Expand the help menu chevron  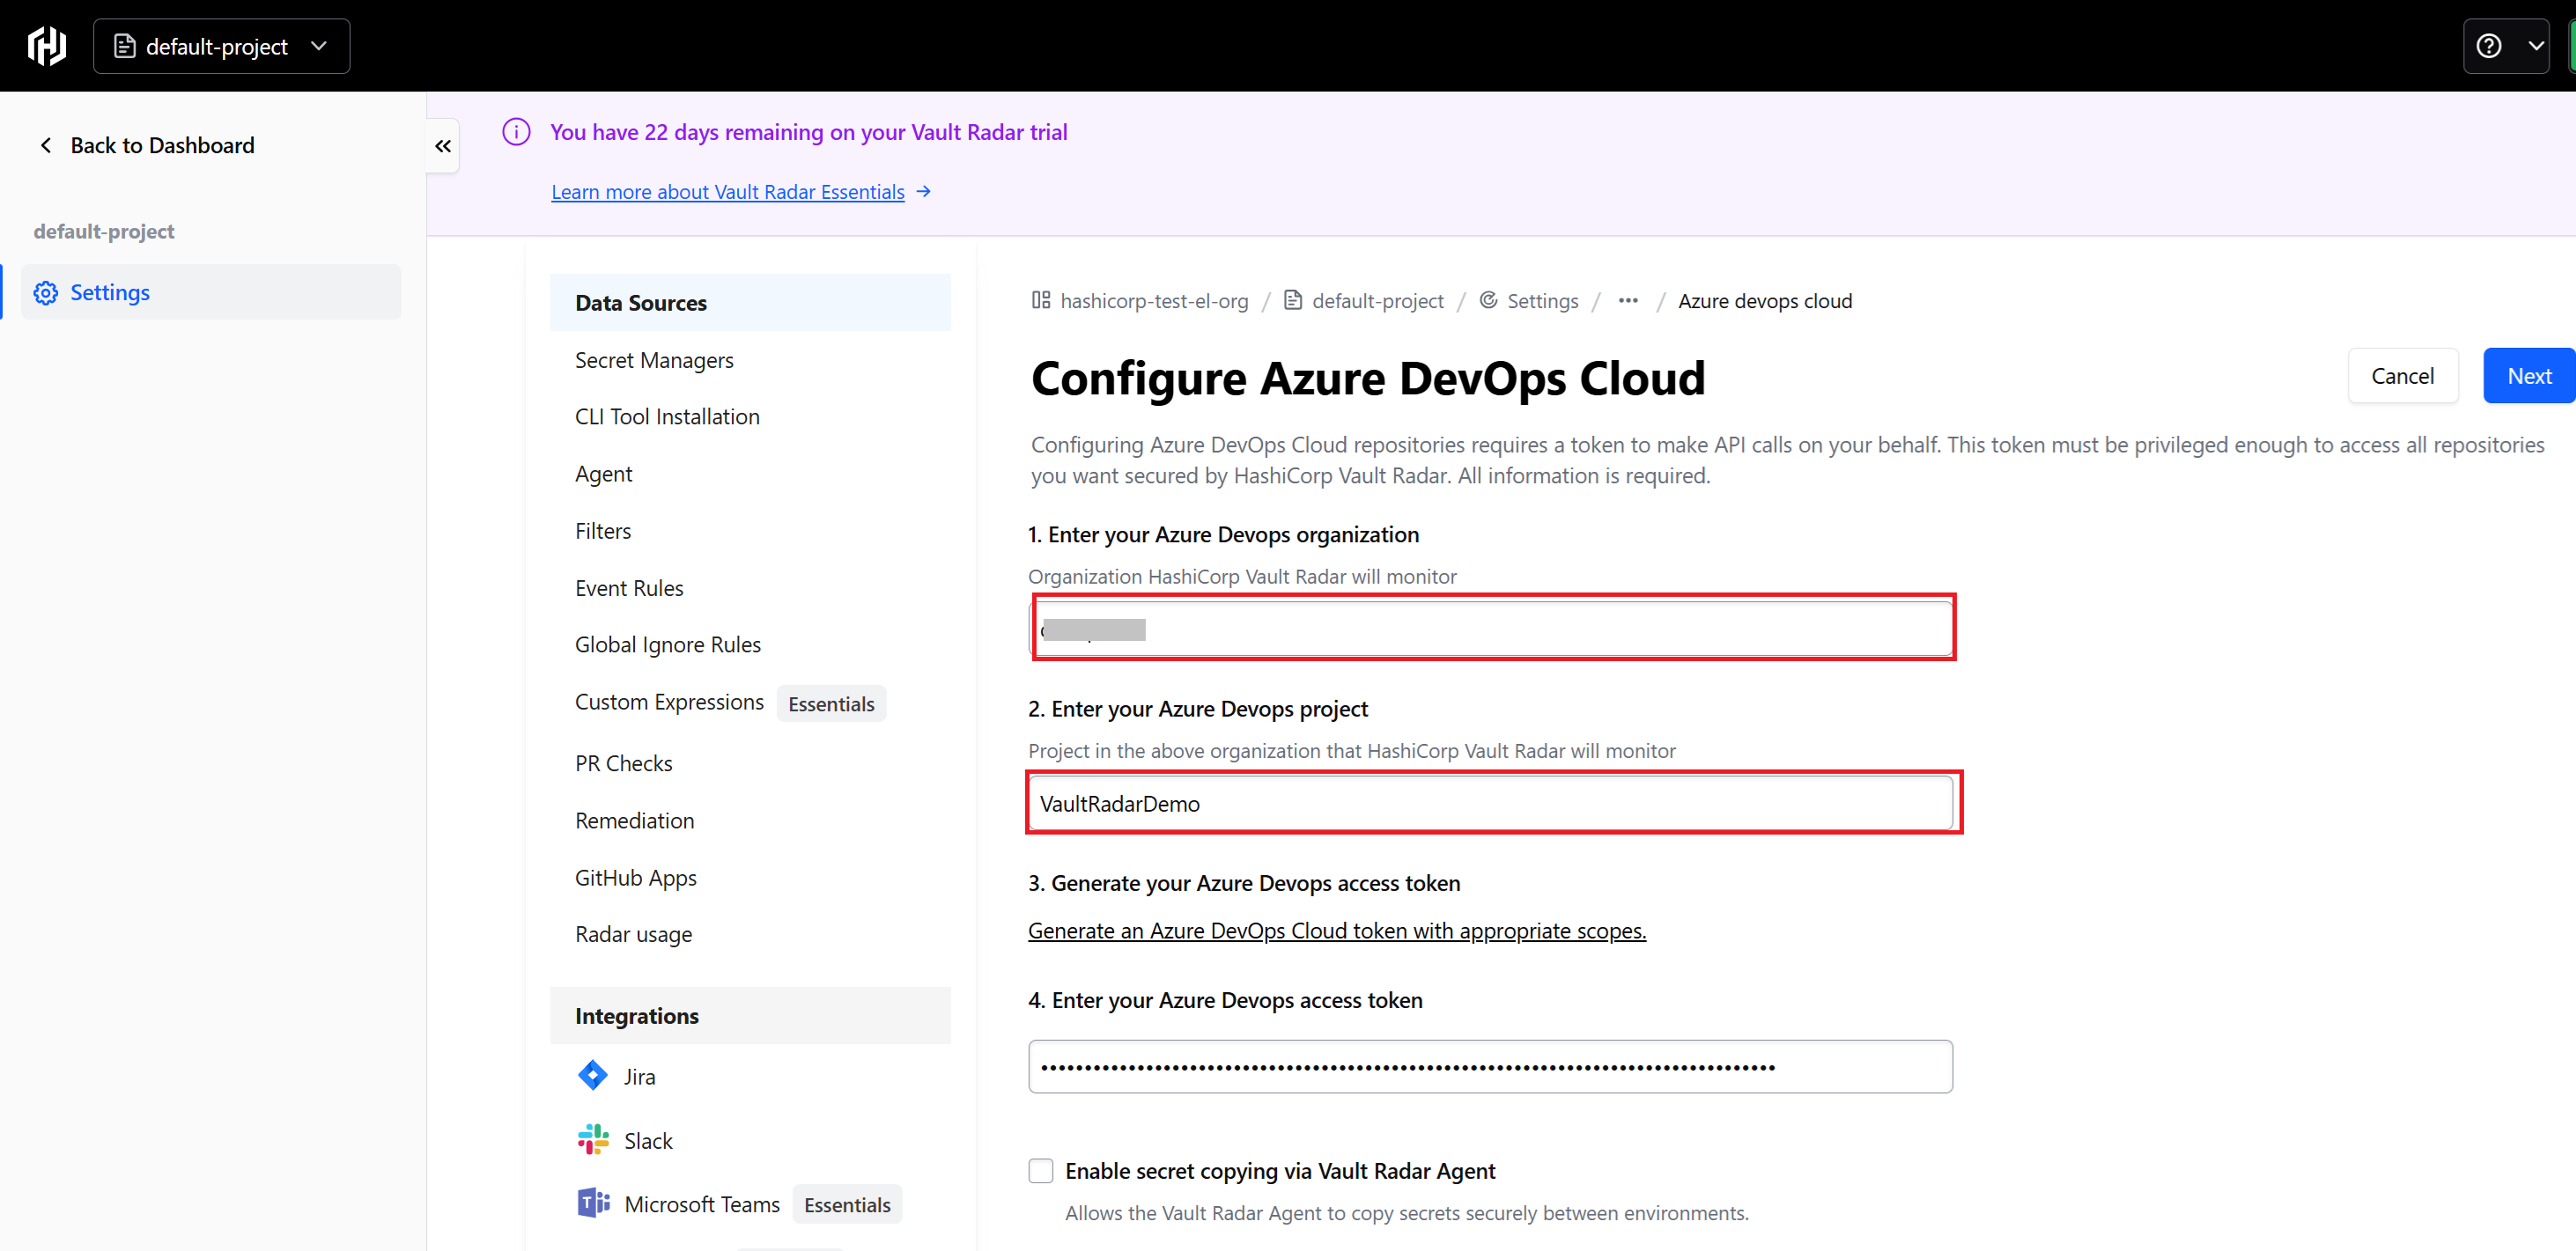coord(2536,46)
